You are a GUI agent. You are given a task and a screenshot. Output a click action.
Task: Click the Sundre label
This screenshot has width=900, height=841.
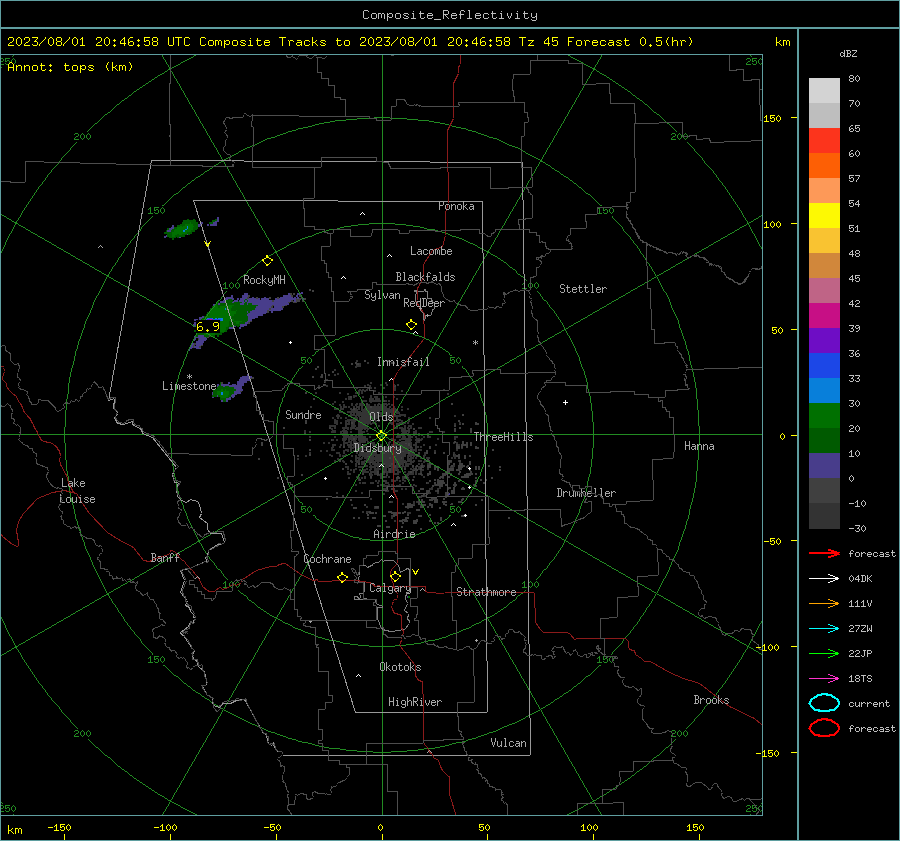point(303,415)
